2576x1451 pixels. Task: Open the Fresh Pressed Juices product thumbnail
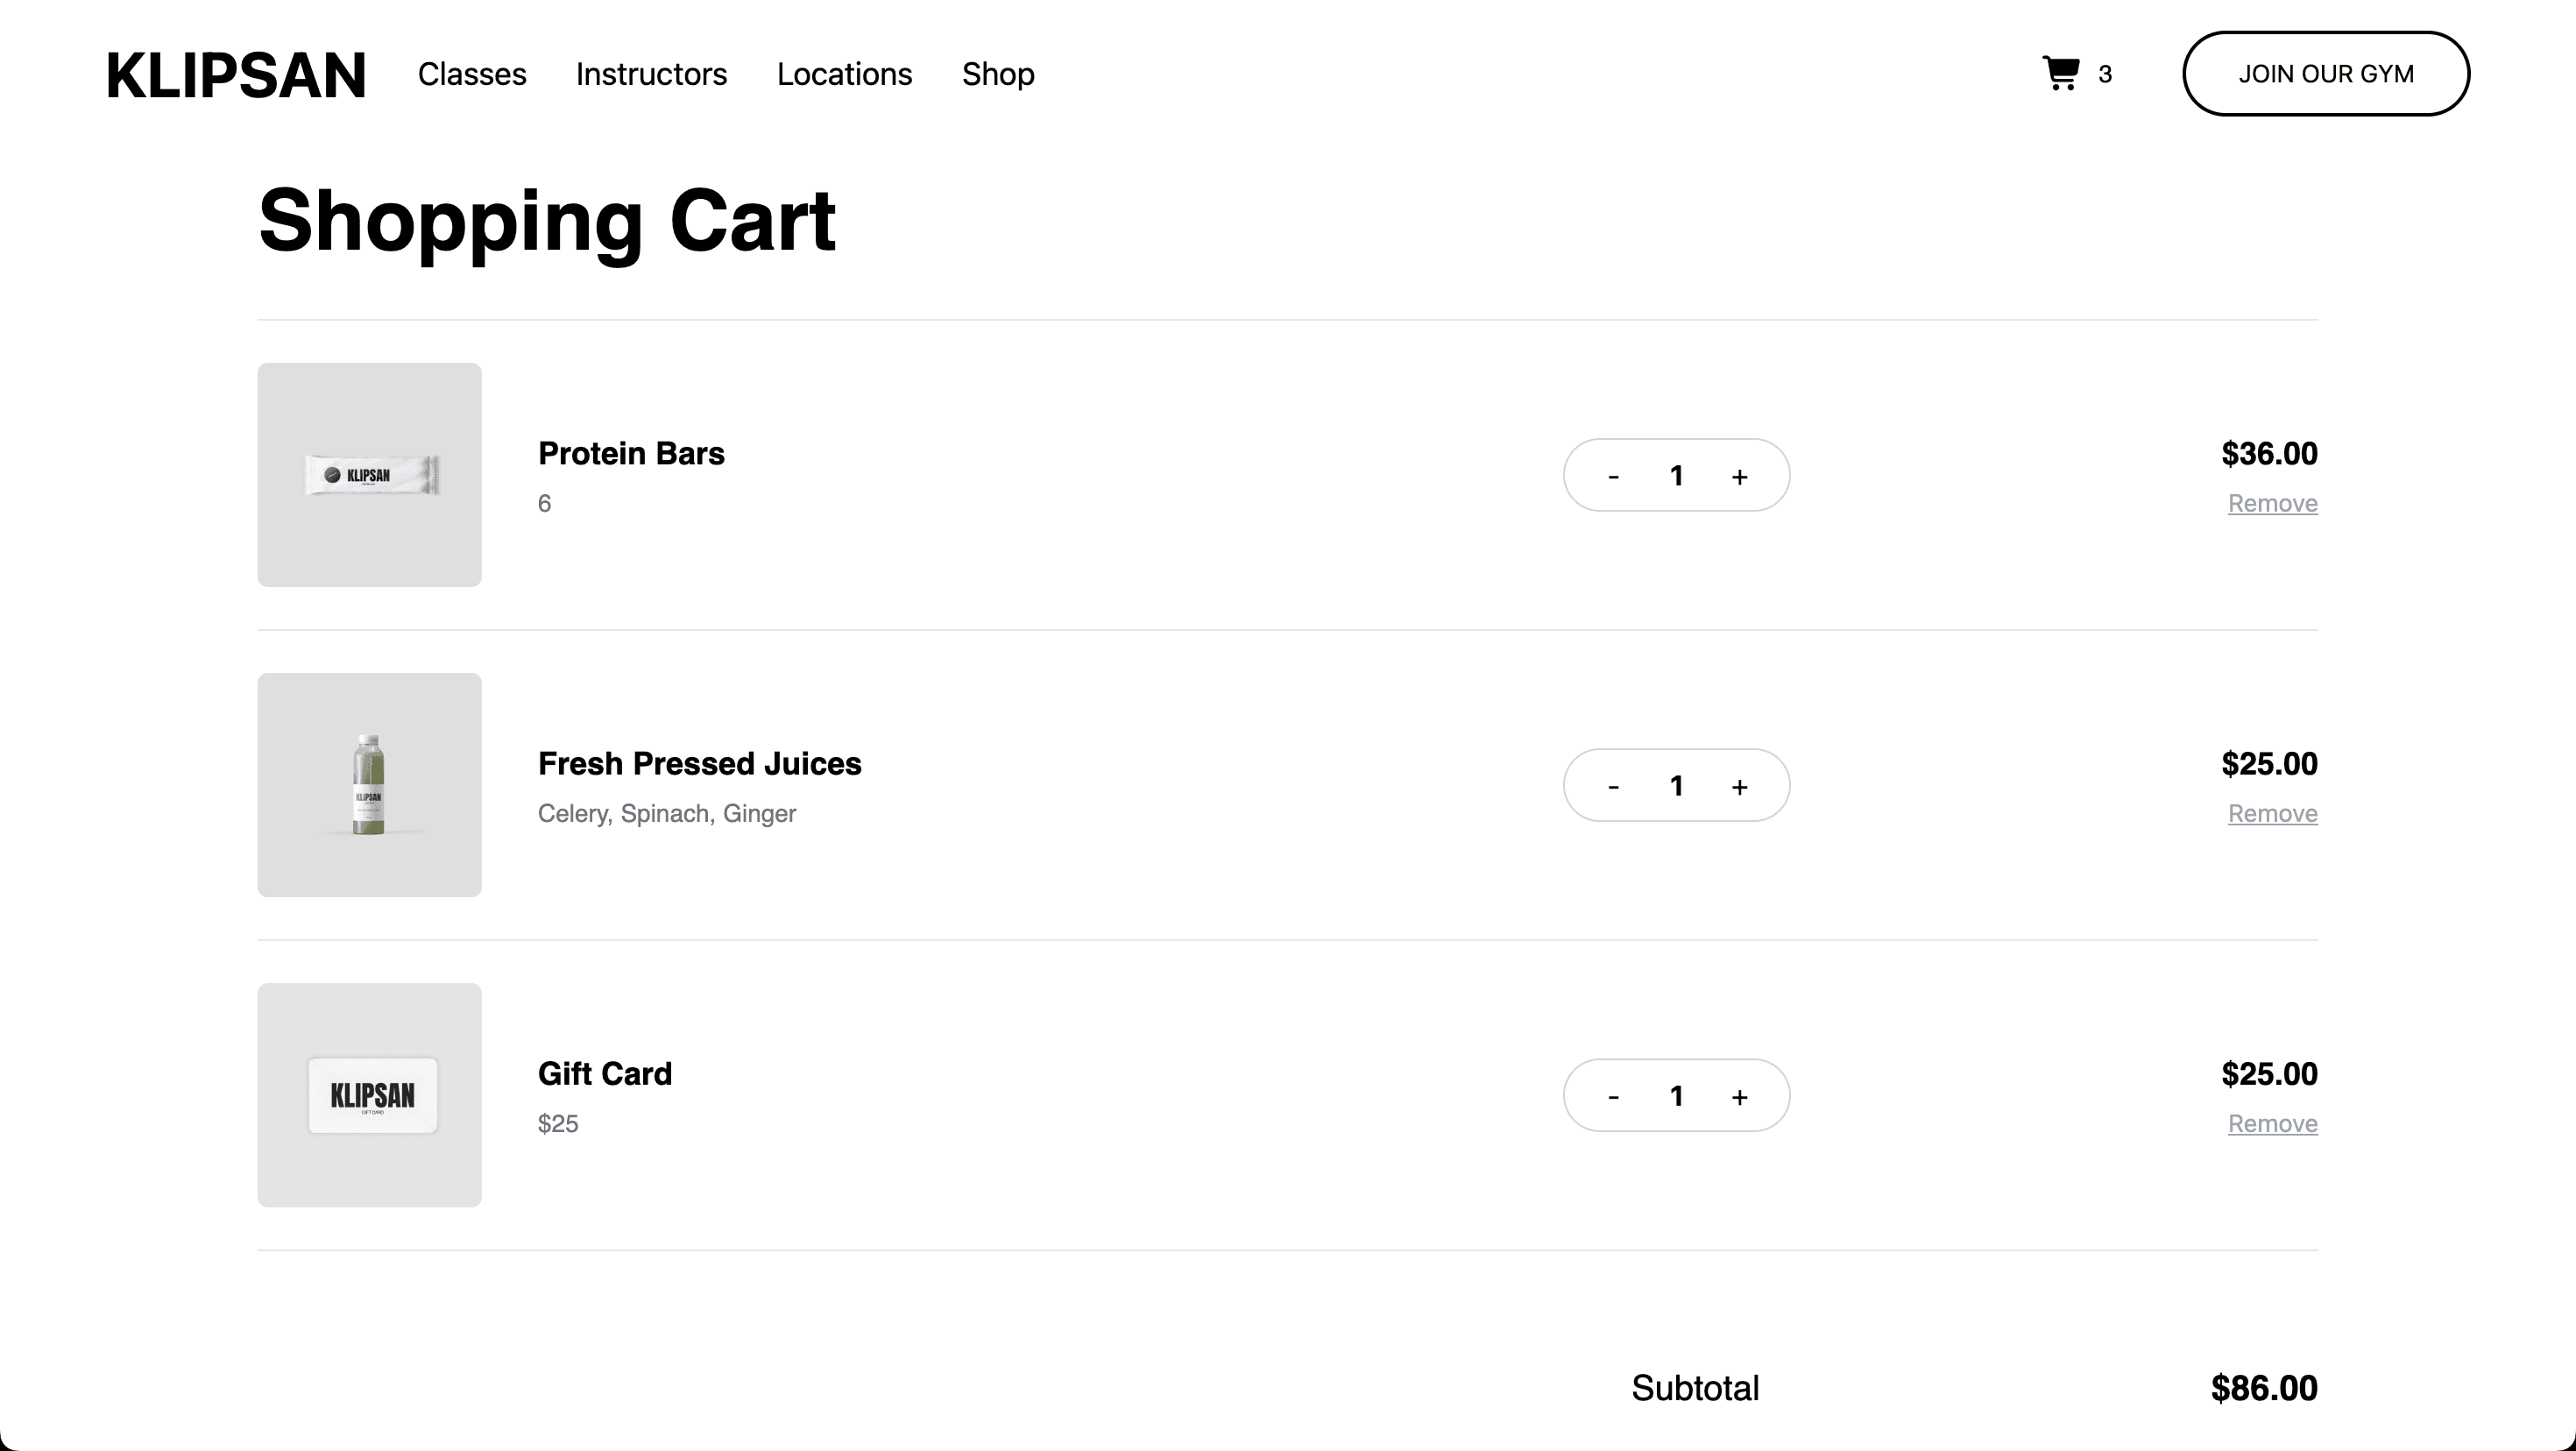pyautogui.click(x=369, y=785)
